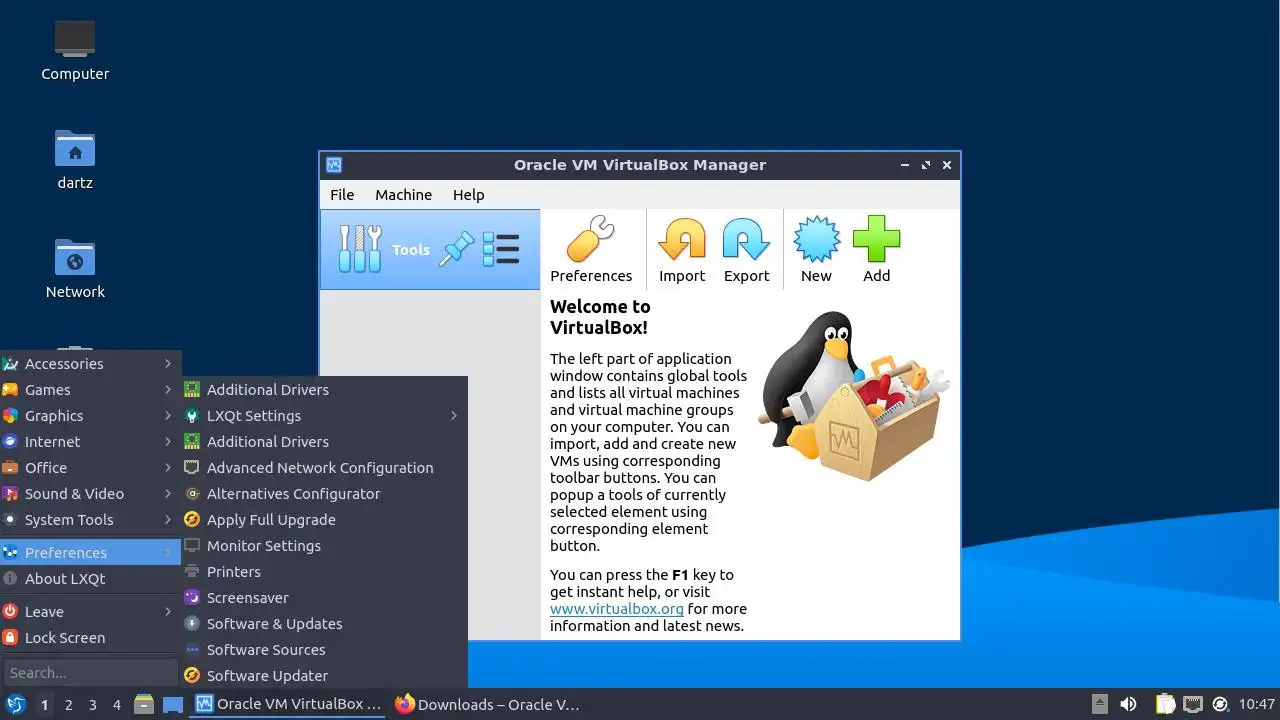Click the Import appliance toolbar icon
Screen dimensions: 1280x720
pos(682,250)
